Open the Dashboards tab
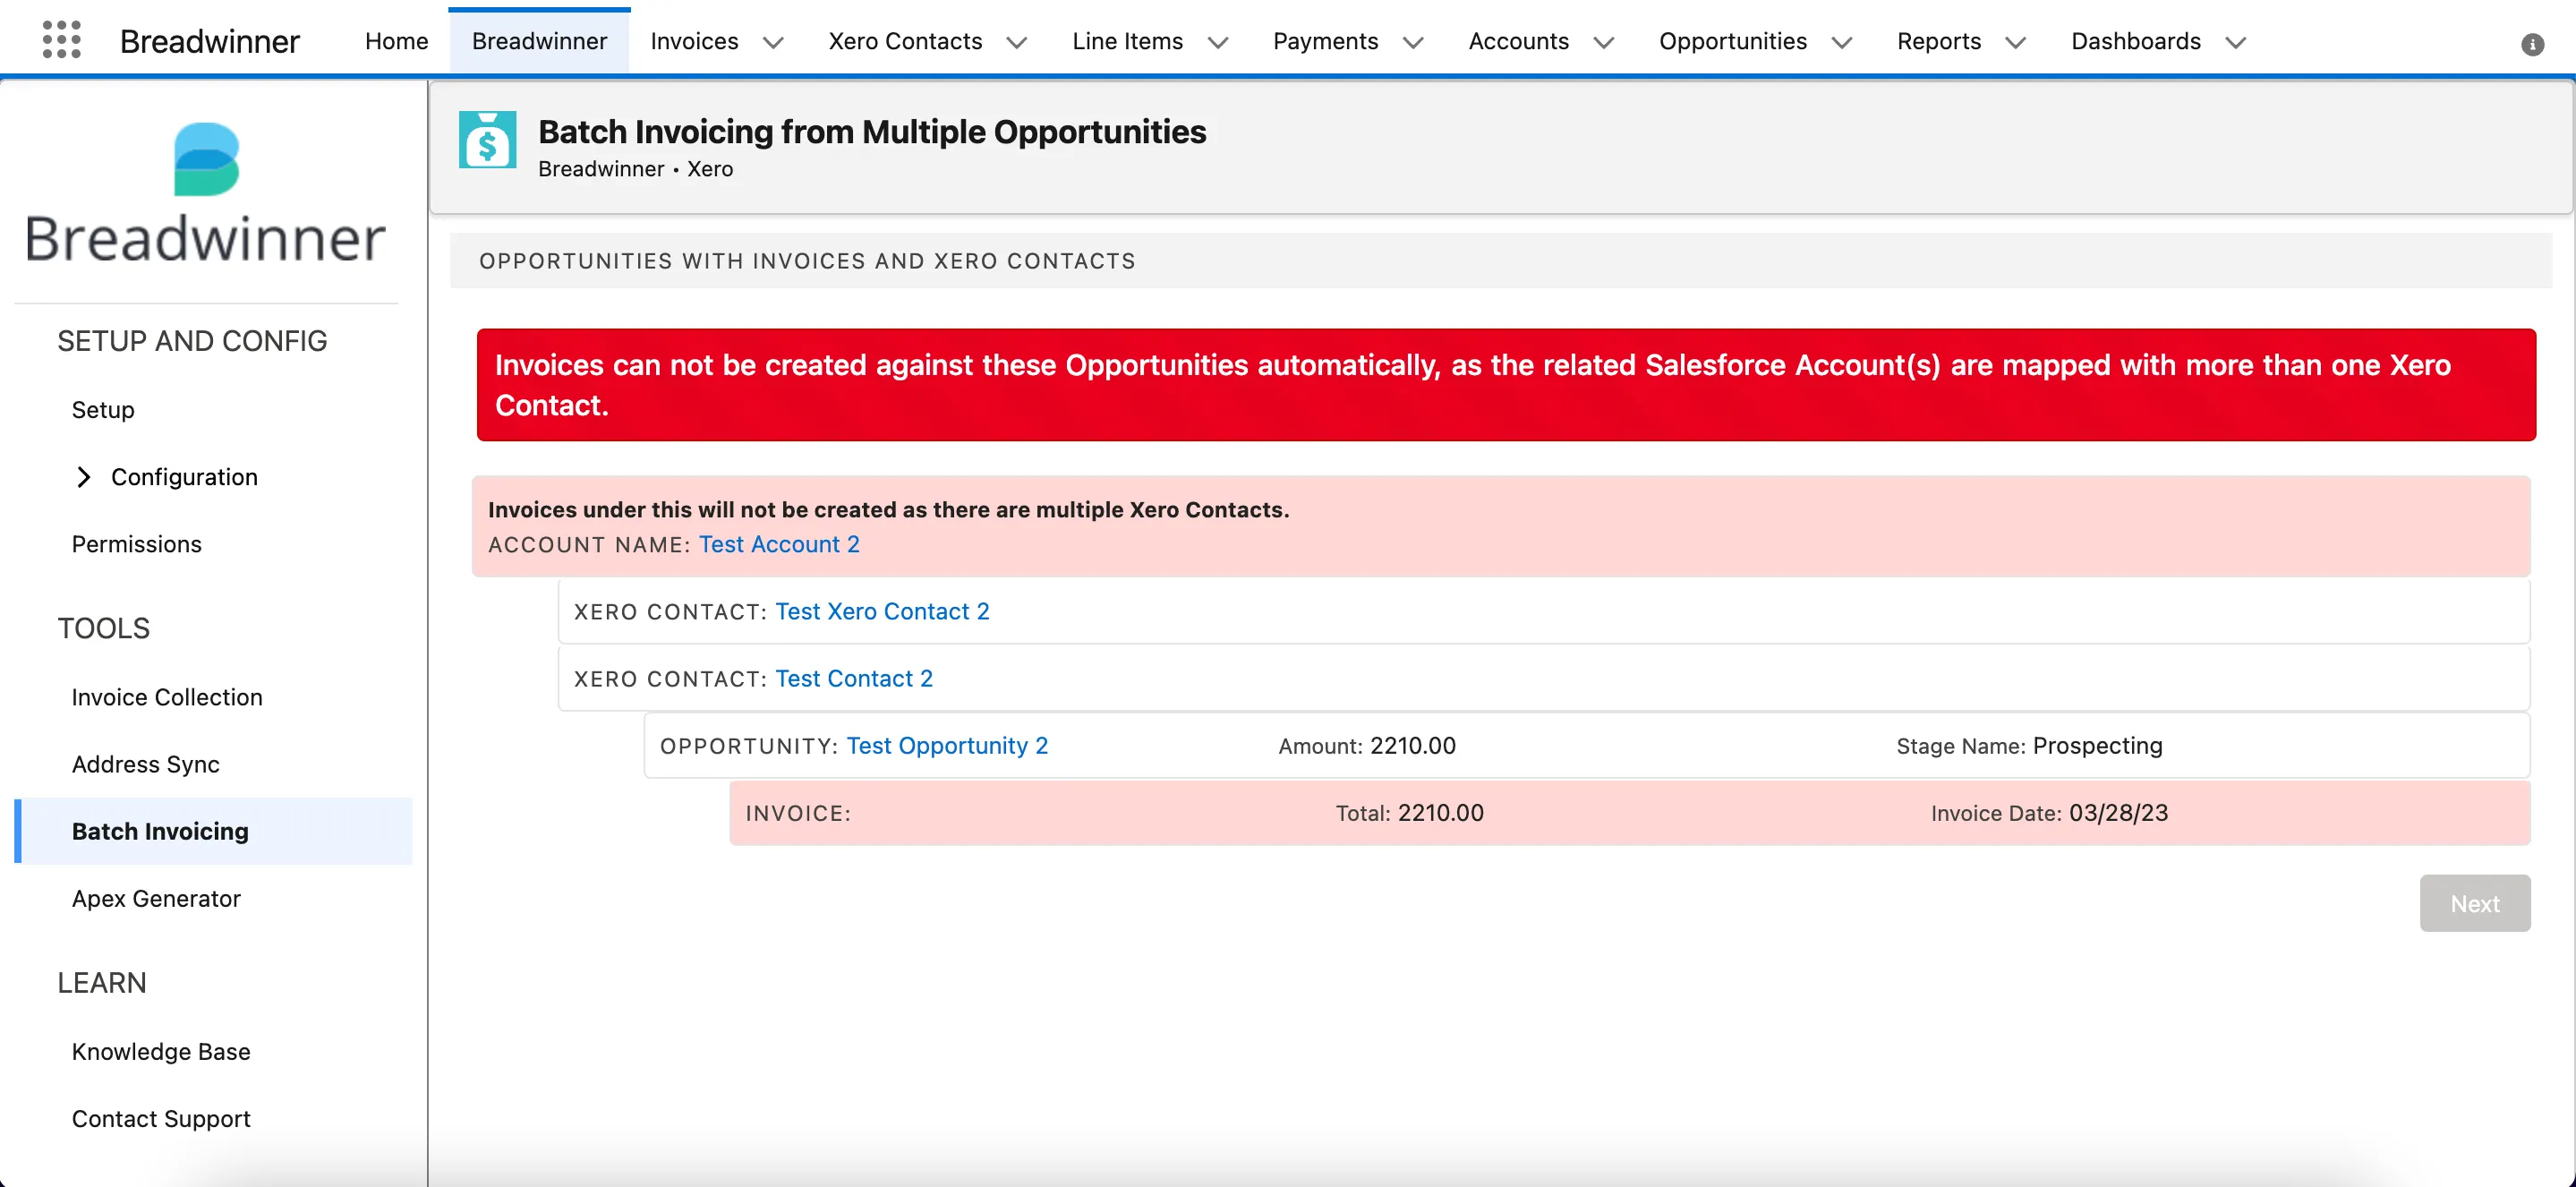Screen dimensions: 2576x1187 tap(2135, 41)
